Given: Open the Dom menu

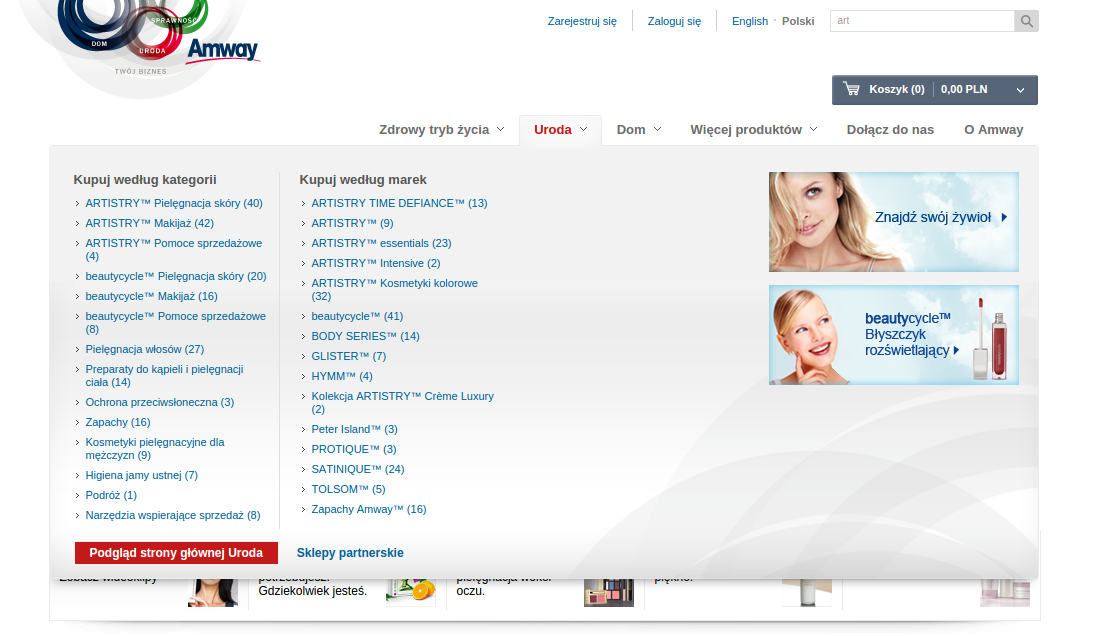Looking at the screenshot, I should click(630, 130).
